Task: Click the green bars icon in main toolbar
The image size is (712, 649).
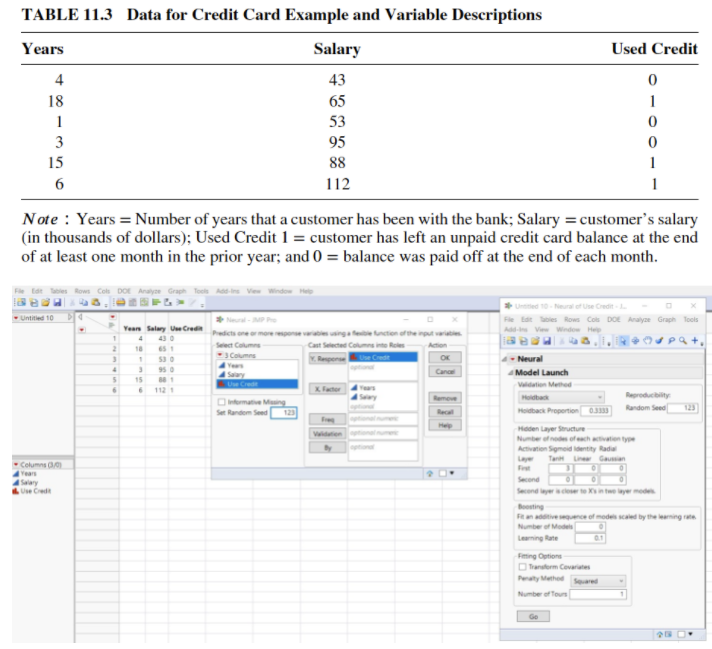Action: click(x=156, y=302)
